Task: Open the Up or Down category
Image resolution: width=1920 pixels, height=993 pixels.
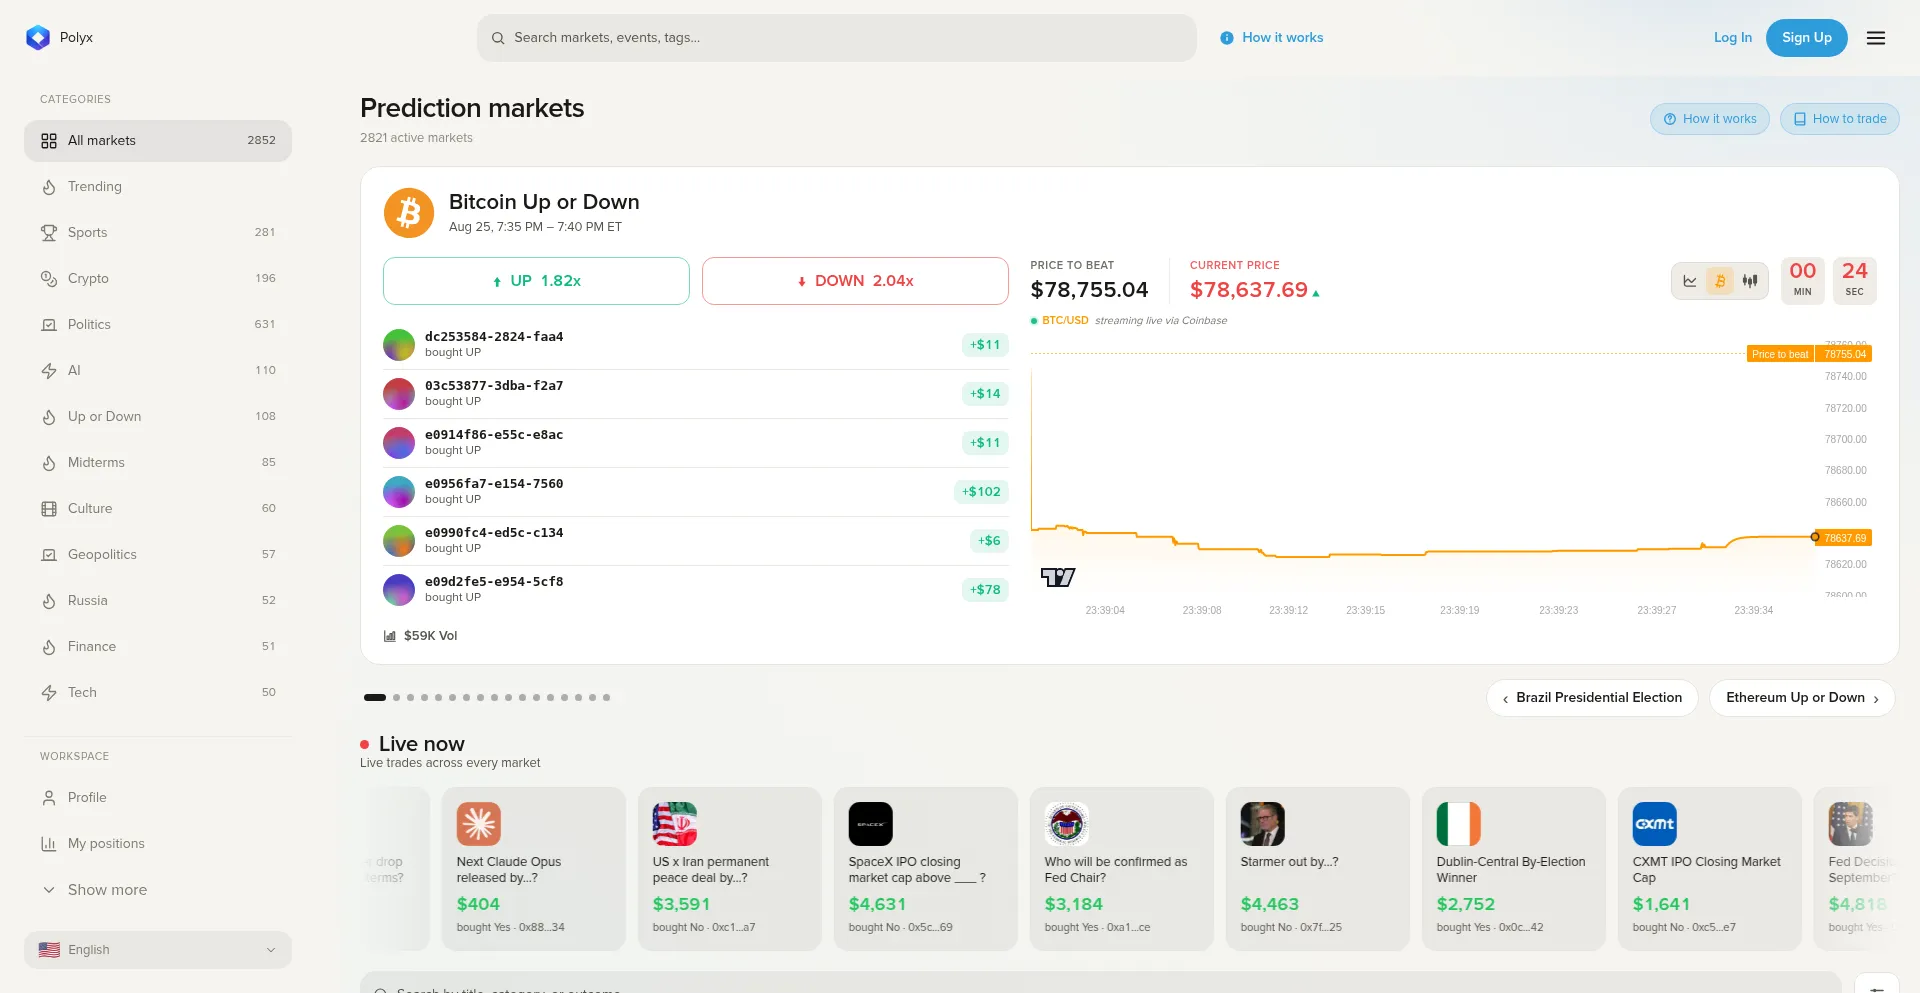Action: click(158, 417)
